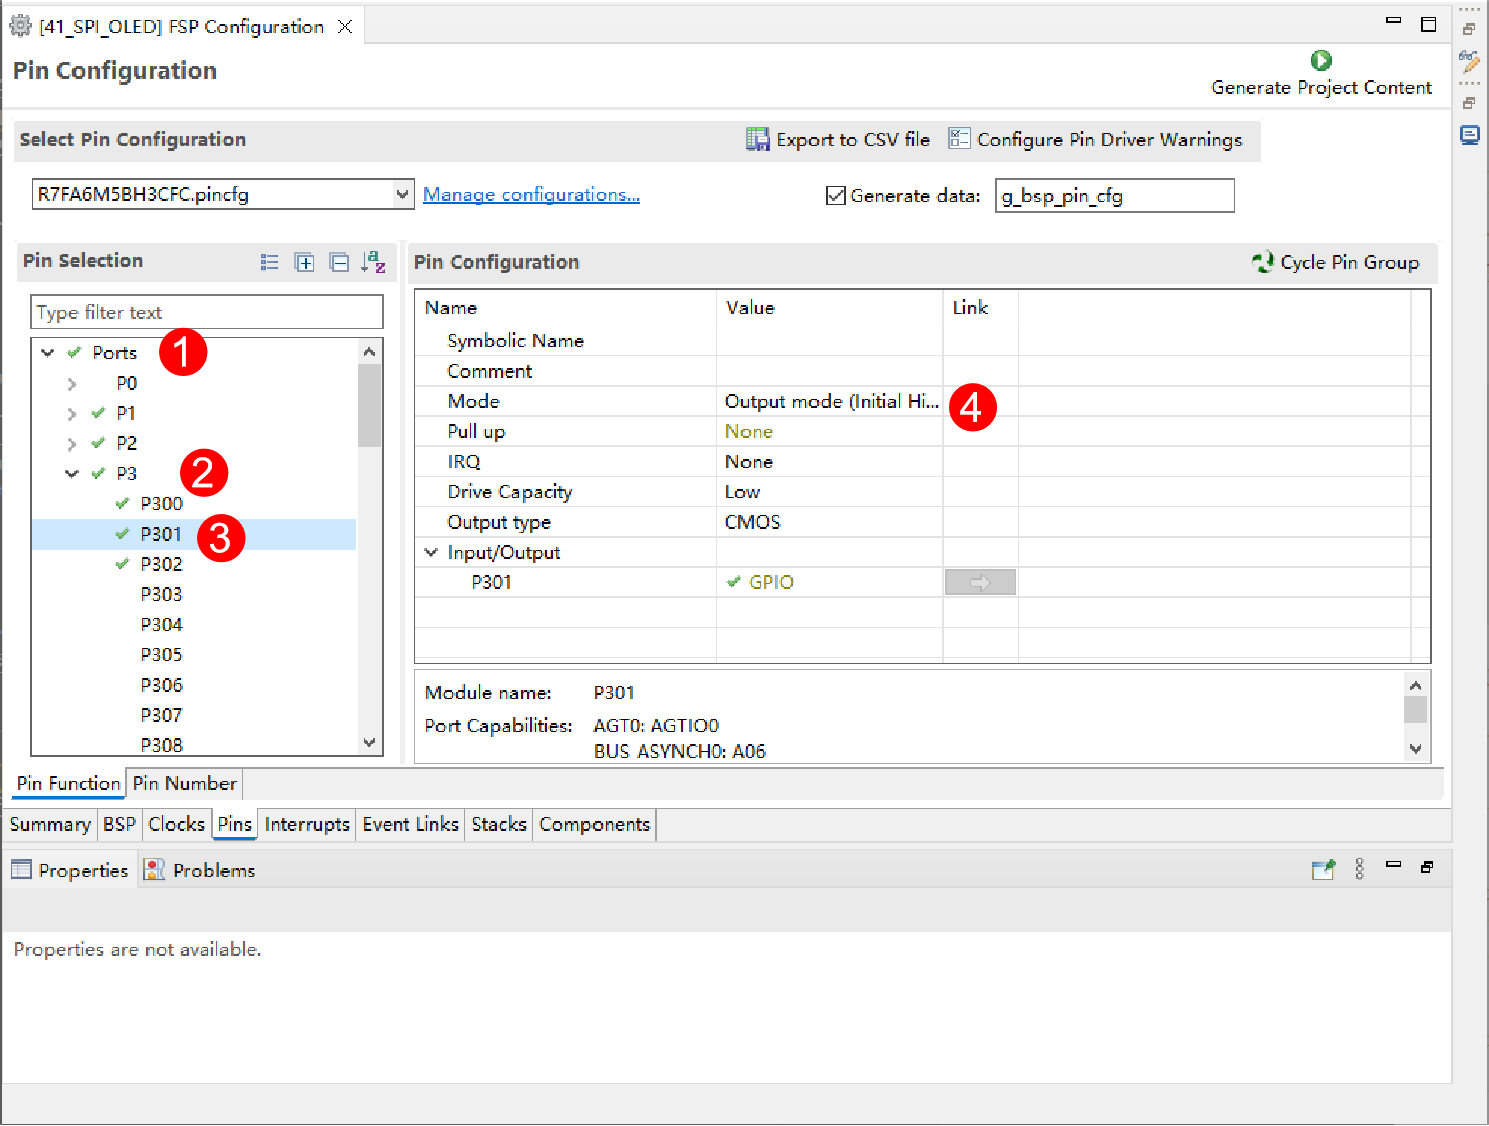Switch to the Clocks tab
Viewport: 1489px width, 1126px height.
[x=176, y=824]
